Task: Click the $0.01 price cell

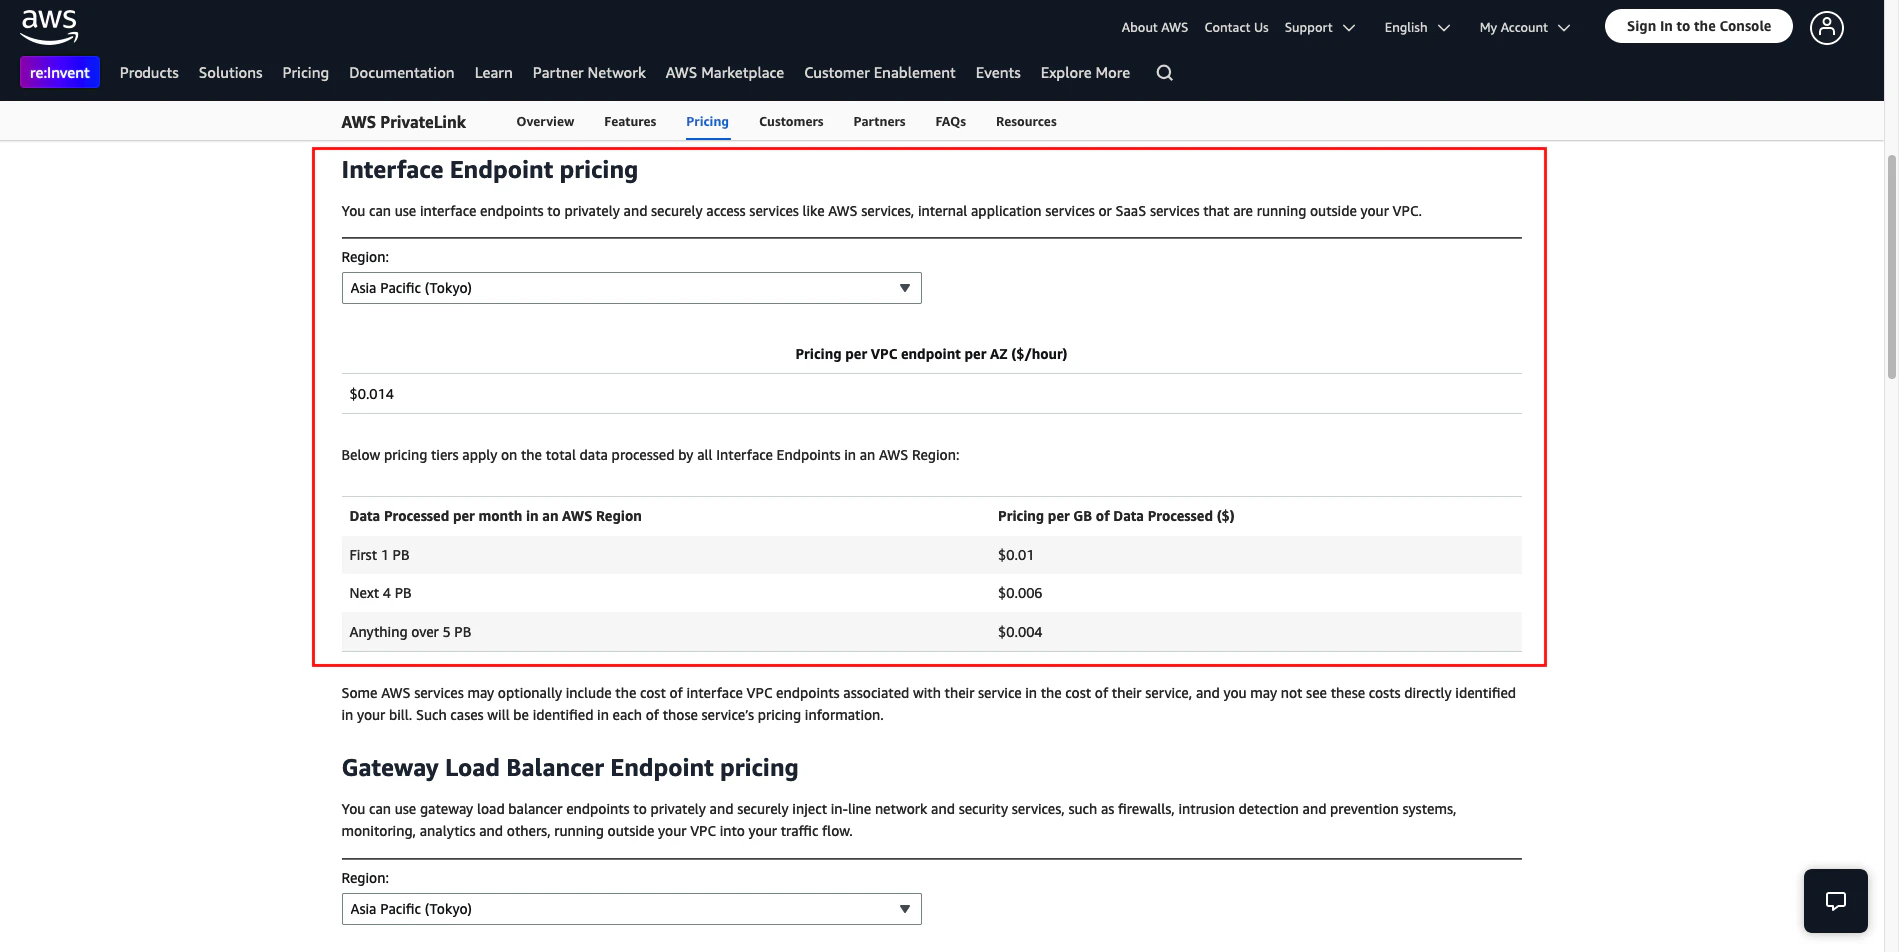Action: pyautogui.click(x=1016, y=555)
